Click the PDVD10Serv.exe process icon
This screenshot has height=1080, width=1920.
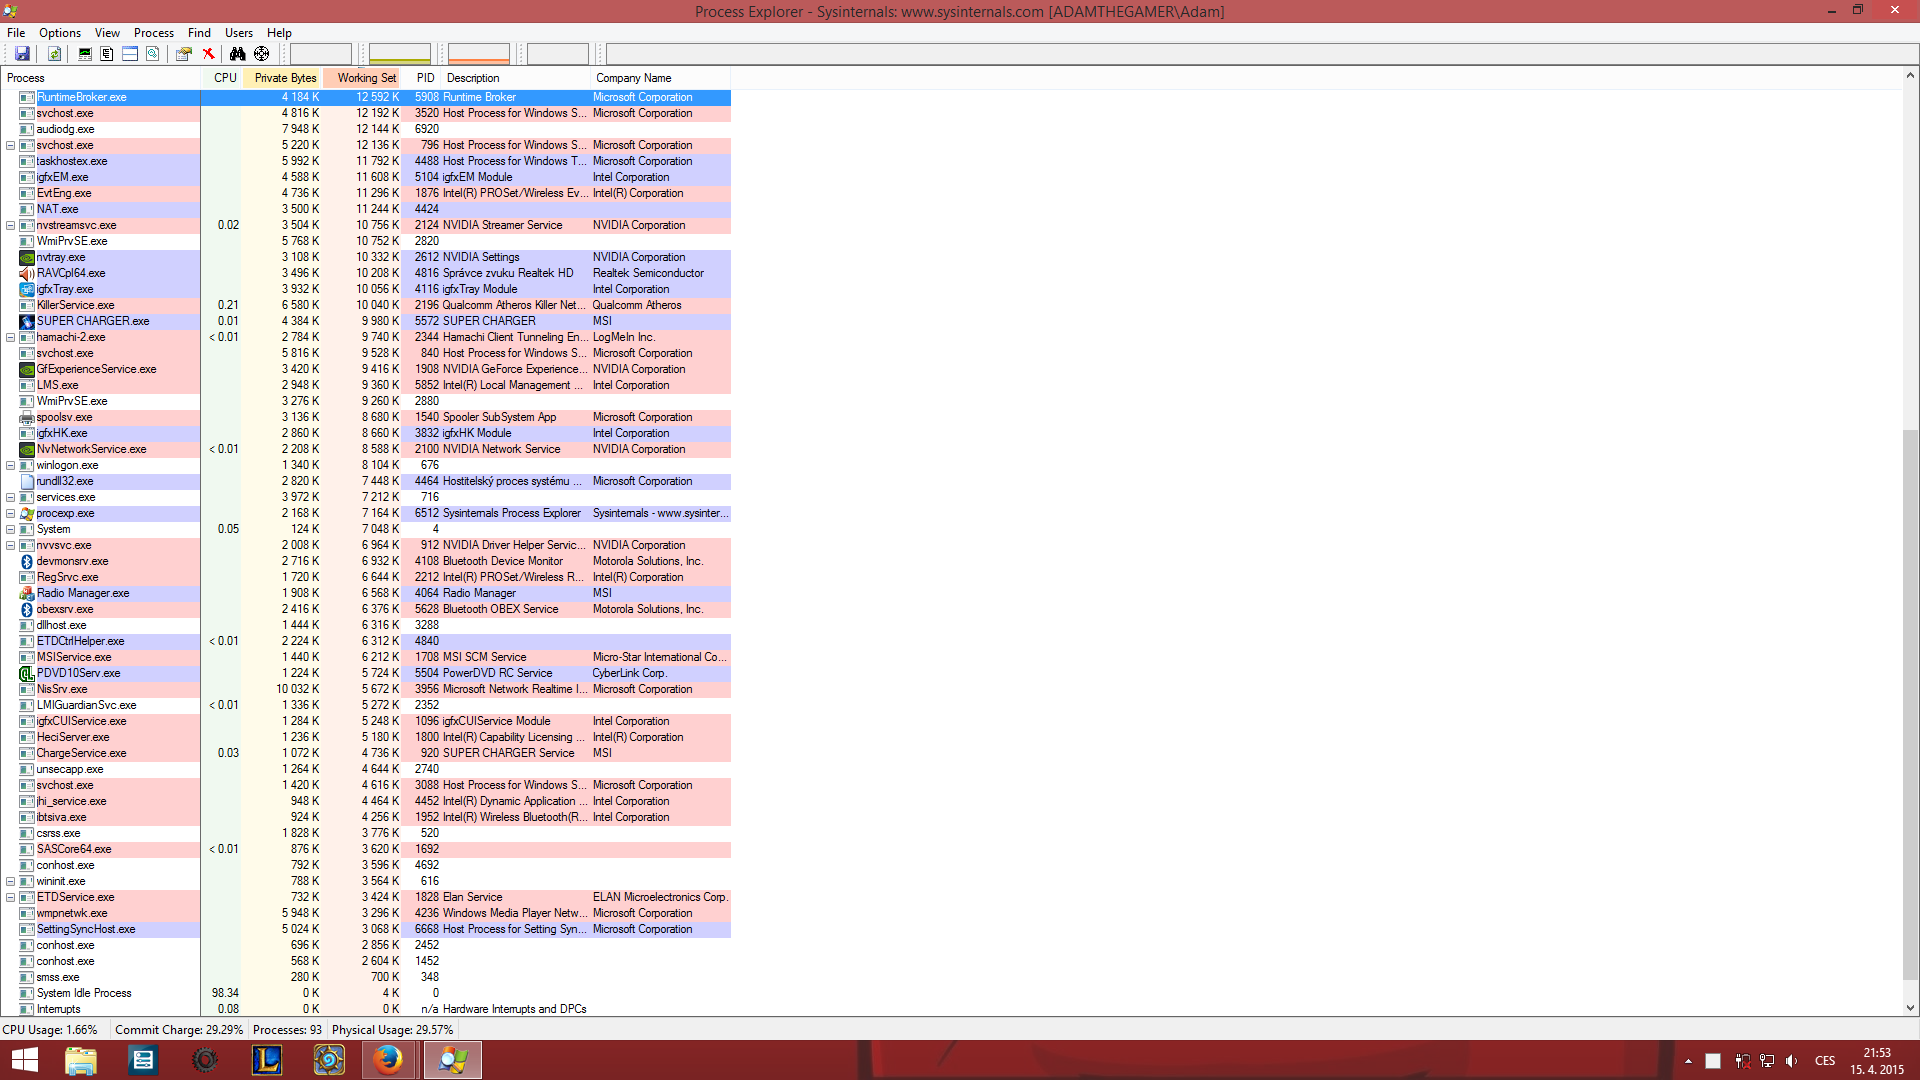(27, 673)
